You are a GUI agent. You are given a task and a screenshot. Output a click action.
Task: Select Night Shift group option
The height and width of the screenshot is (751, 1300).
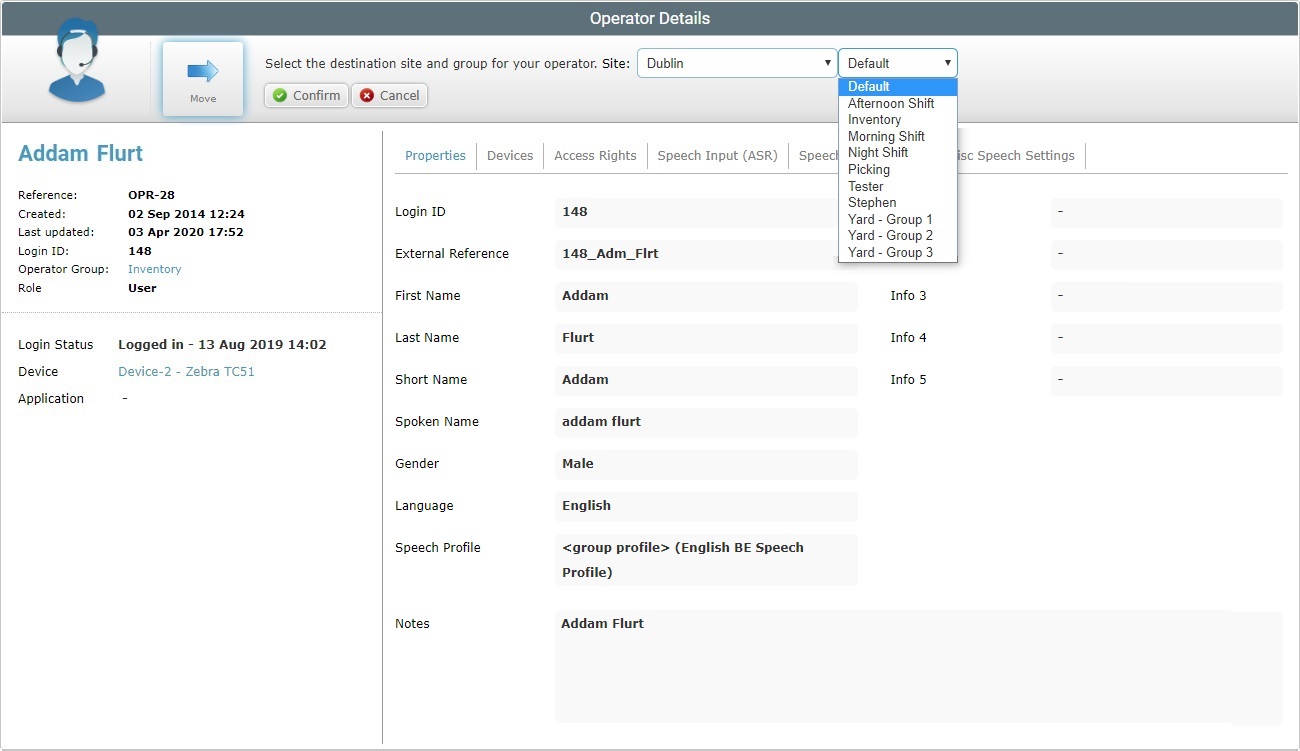tap(878, 153)
